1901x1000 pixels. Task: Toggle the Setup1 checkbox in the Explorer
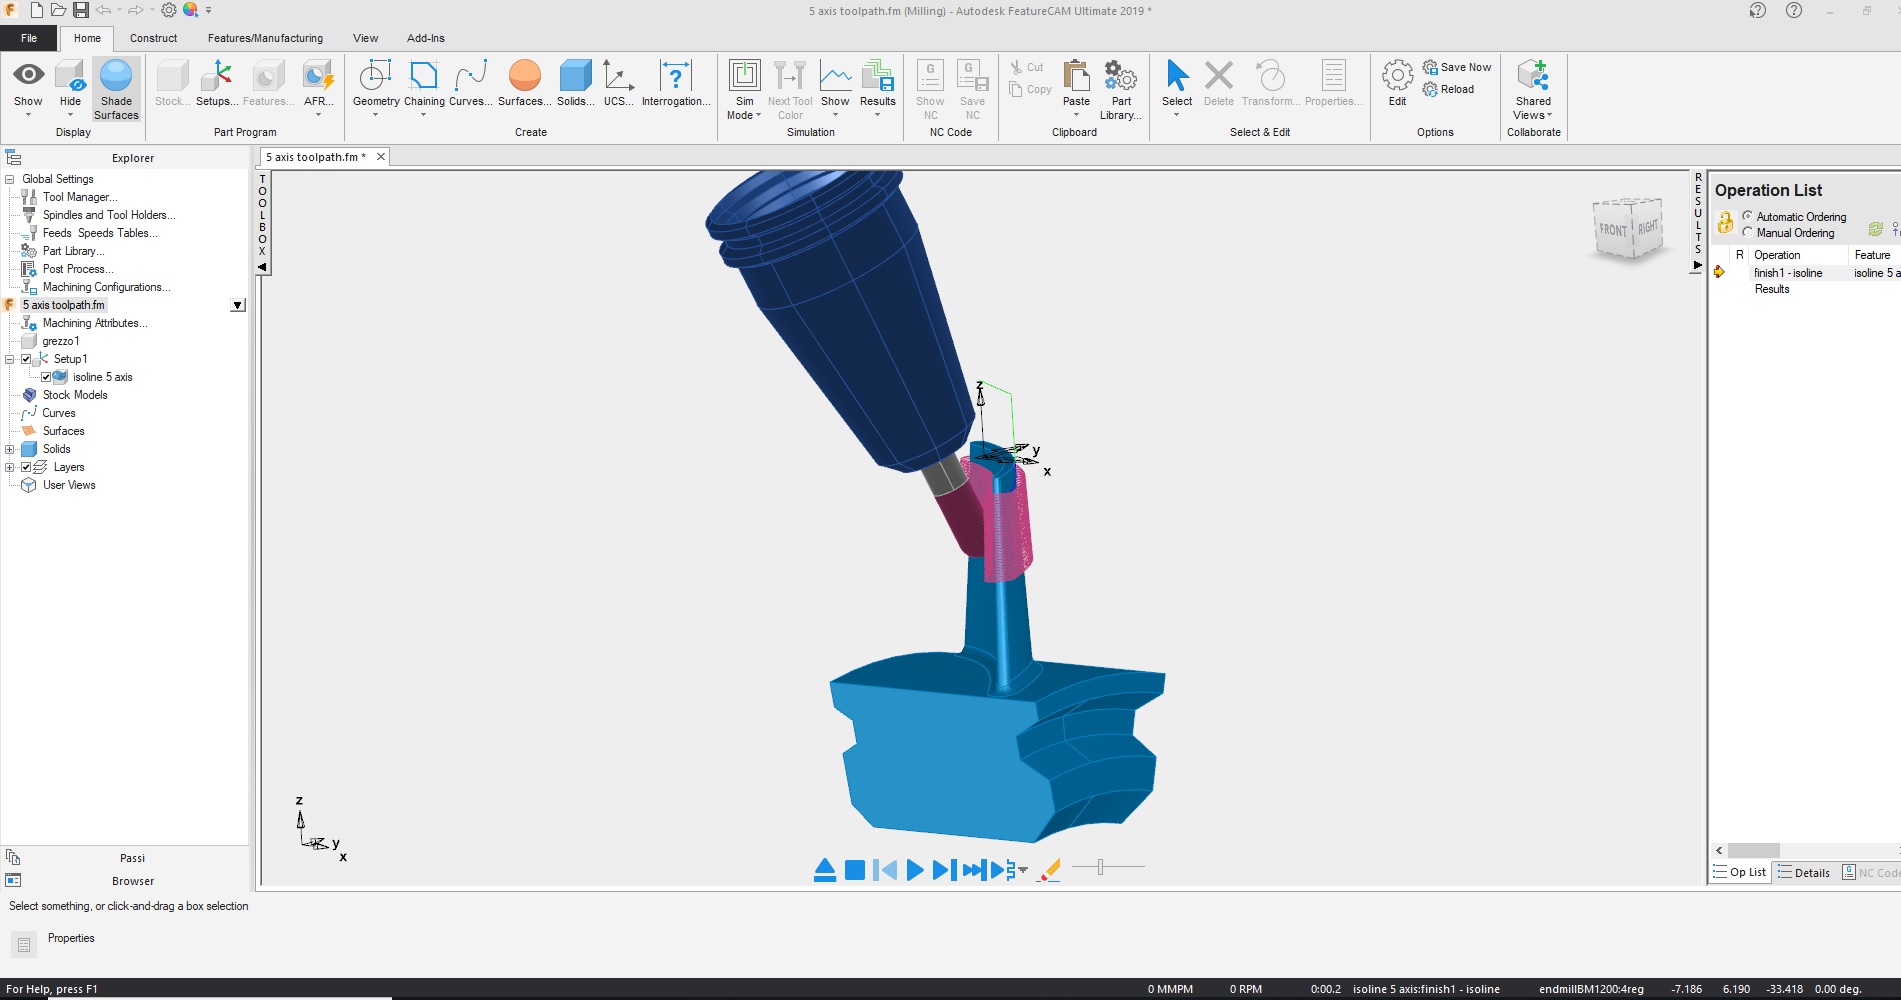[x=25, y=359]
